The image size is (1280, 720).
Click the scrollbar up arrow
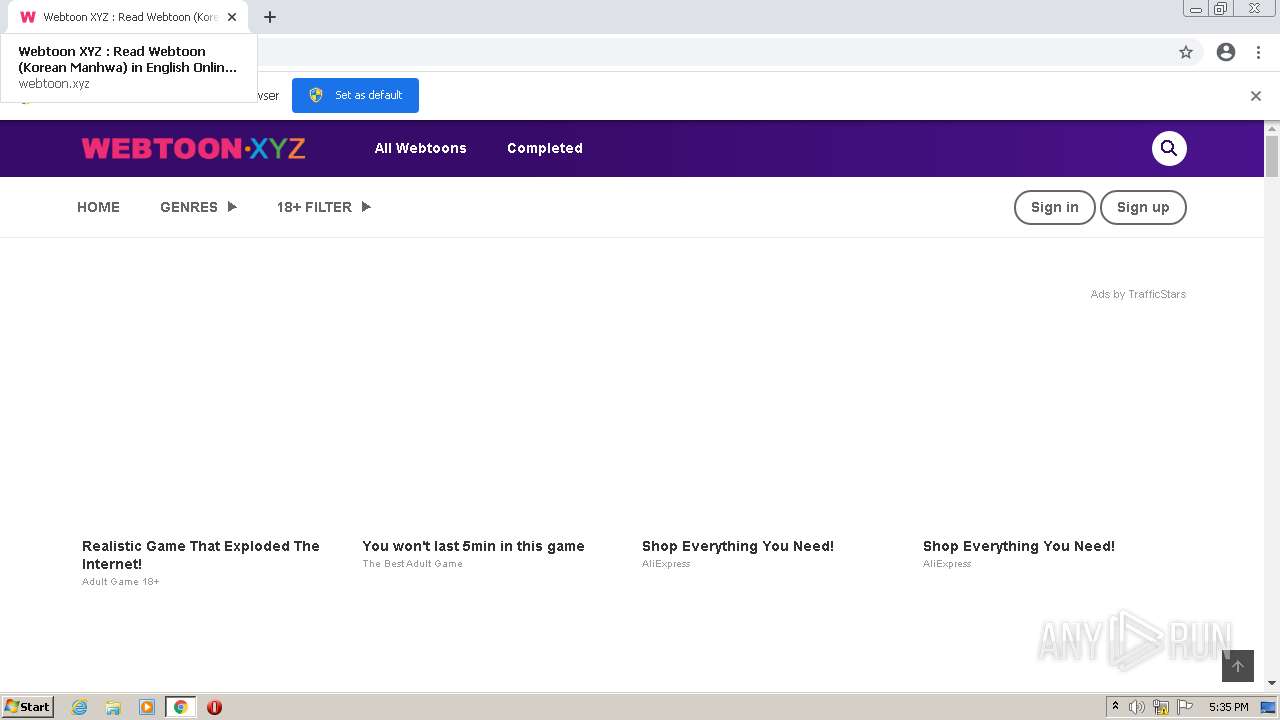tap(1272, 128)
